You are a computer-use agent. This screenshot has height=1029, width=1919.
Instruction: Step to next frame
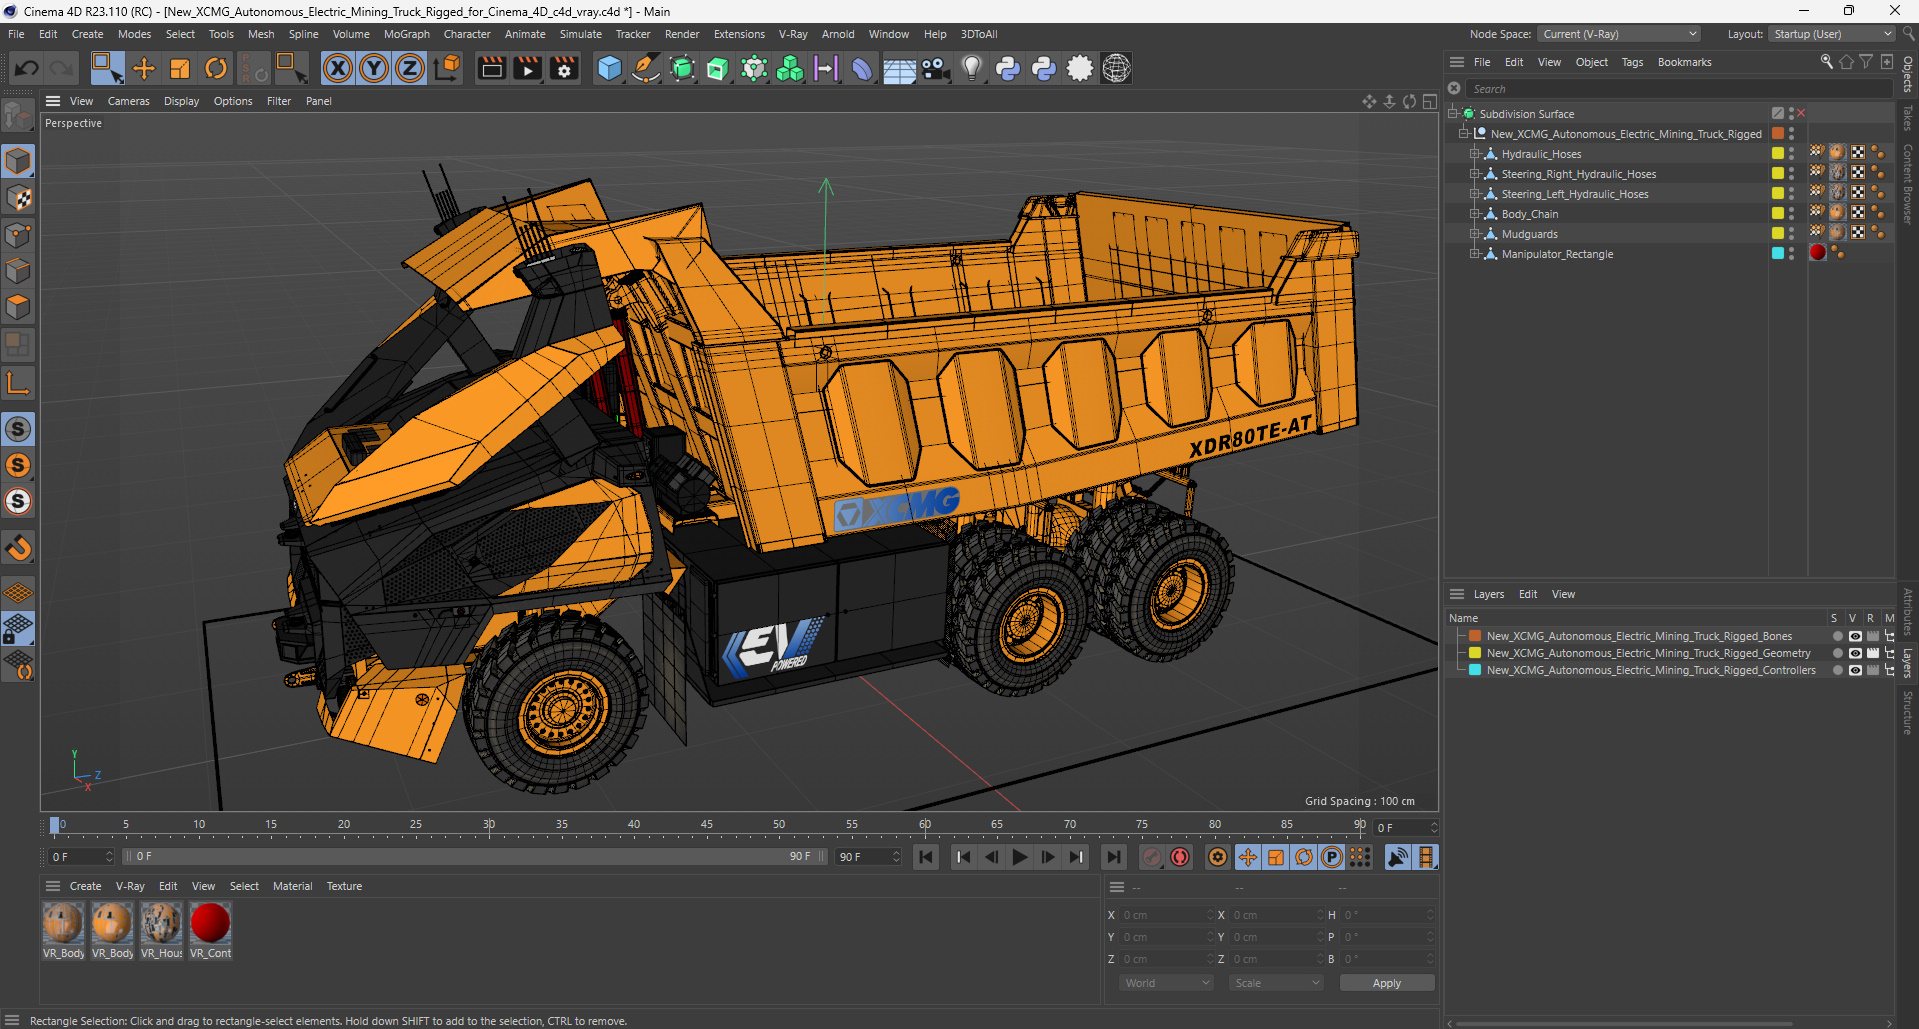1047,857
